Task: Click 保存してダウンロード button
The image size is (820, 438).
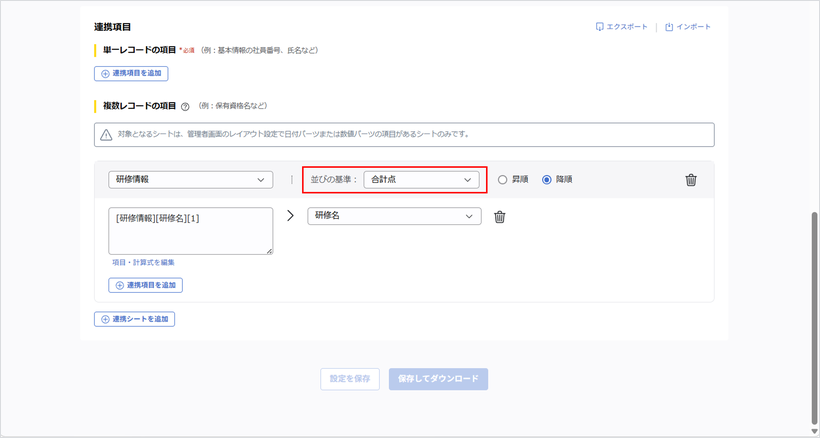Action: coord(438,379)
